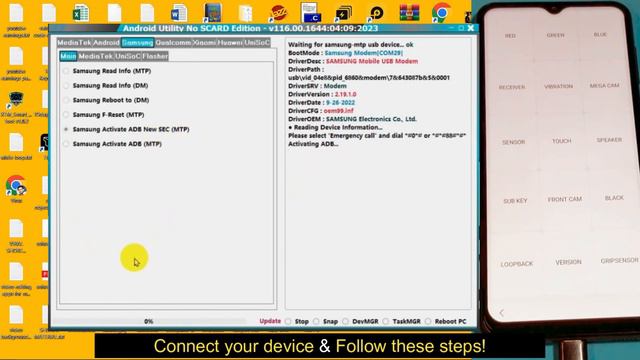Choose Samsung F-Reset (MTP)
This screenshot has height=360, width=640.
(105, 115)
